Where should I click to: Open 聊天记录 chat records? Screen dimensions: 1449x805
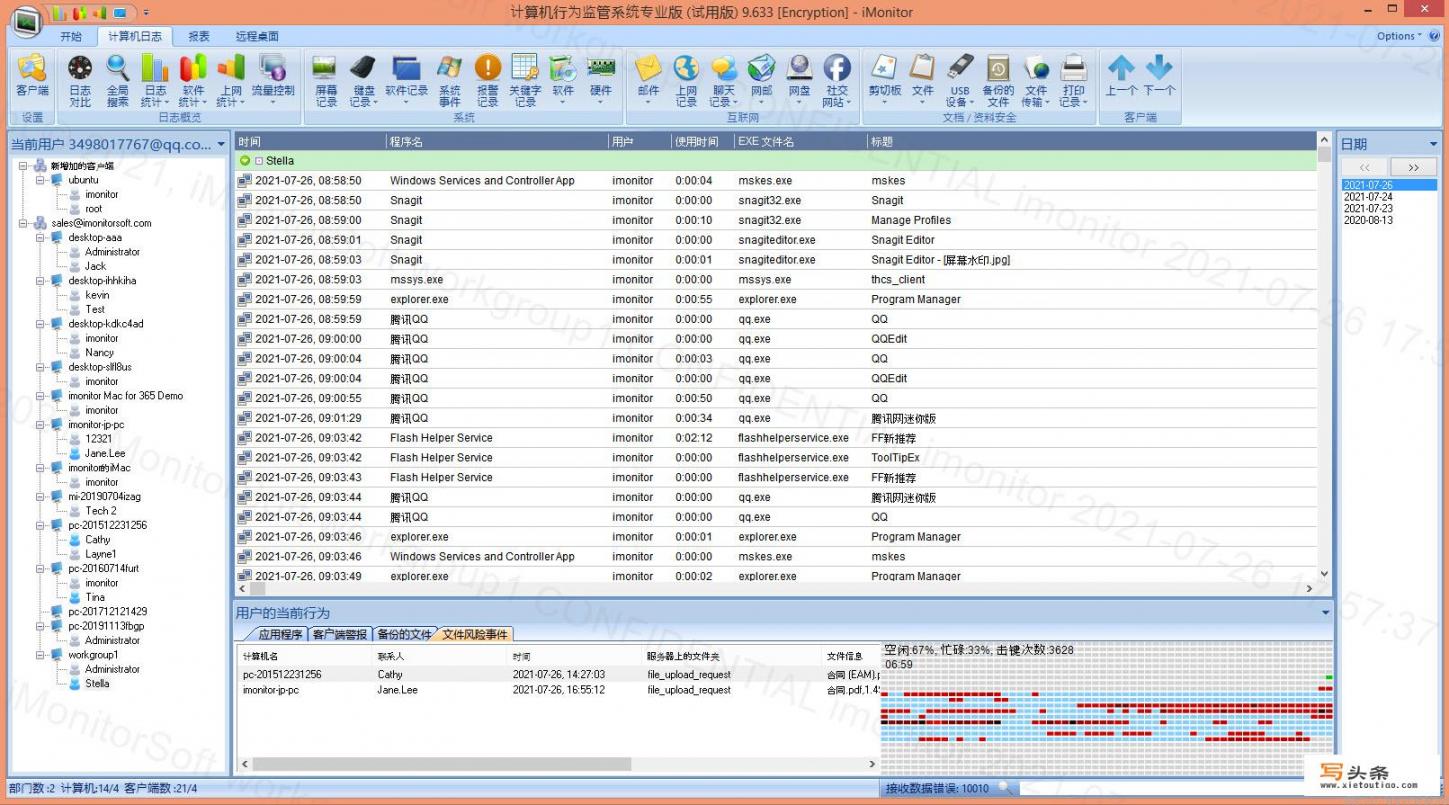(724, 79)
